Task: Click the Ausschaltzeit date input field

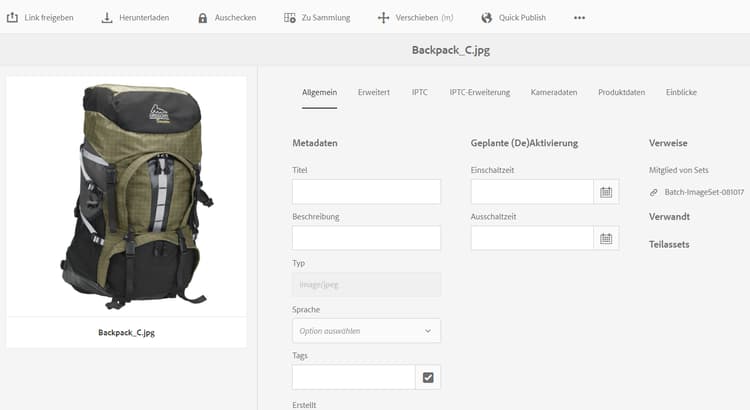Action: coord(532,238)
